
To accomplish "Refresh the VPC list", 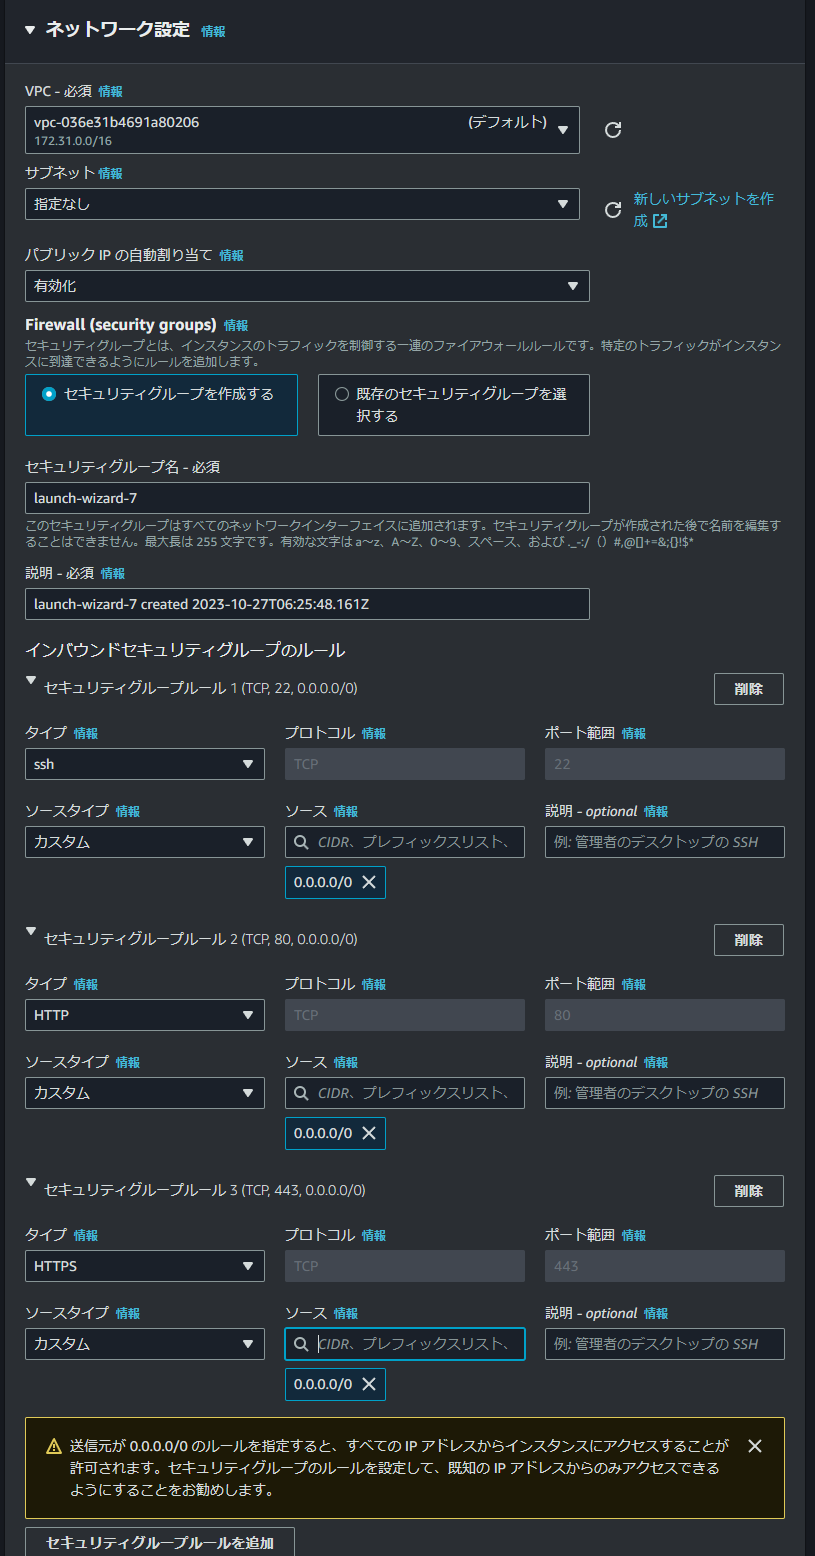I will coord(611,129).
